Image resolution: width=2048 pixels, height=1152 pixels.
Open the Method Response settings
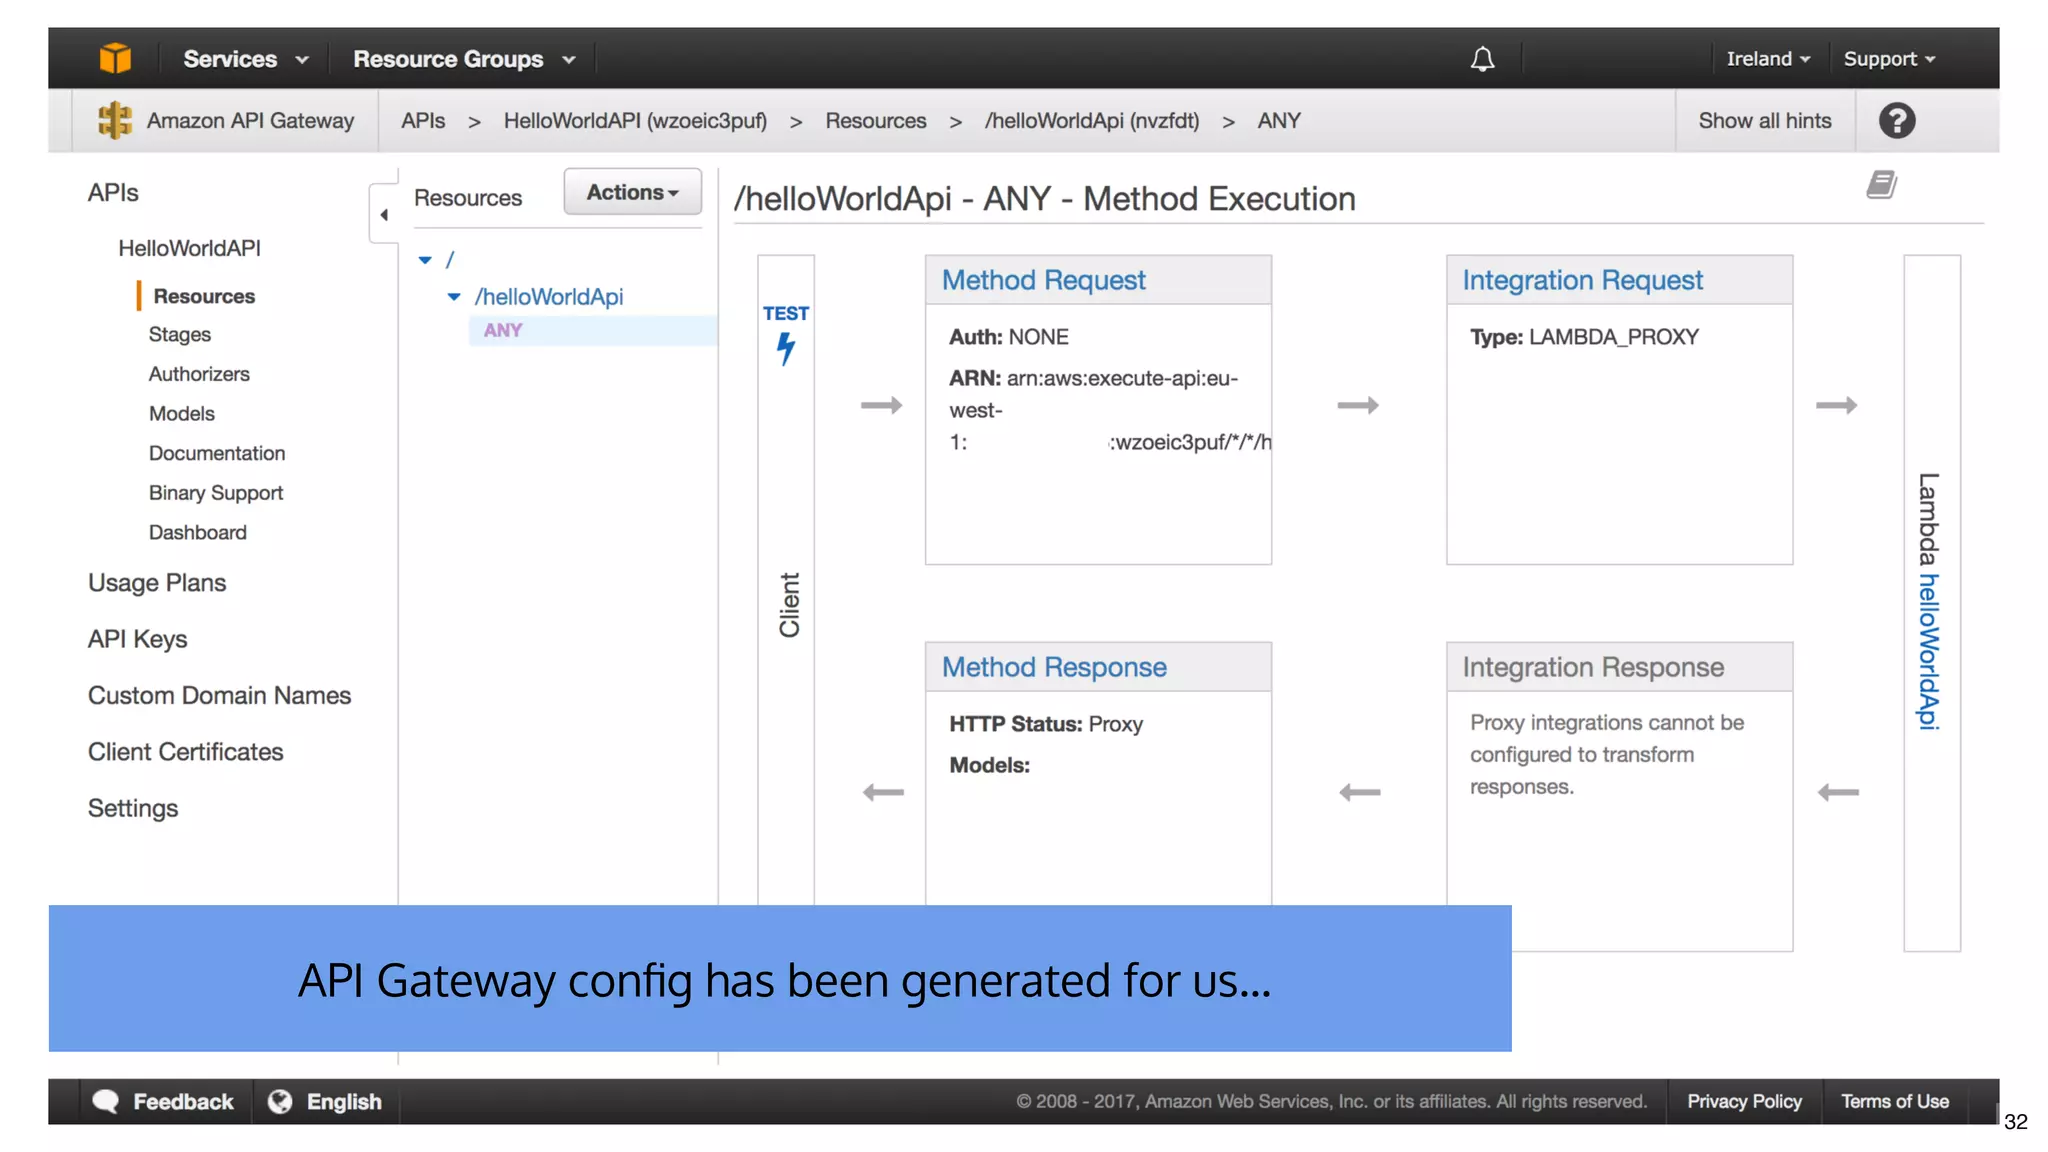1054,667
